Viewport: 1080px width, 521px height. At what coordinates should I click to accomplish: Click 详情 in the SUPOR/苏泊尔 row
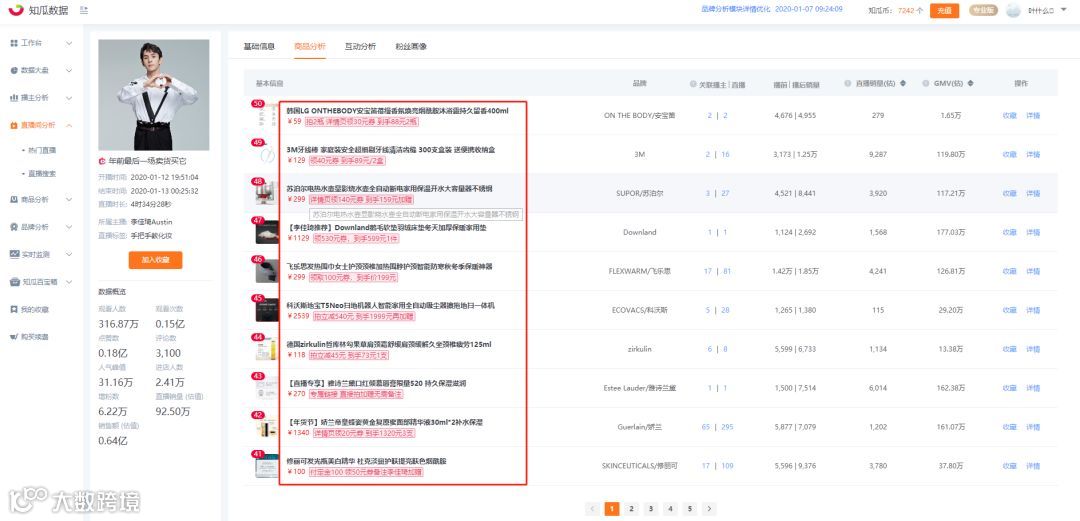click(x=1033, y=194)
